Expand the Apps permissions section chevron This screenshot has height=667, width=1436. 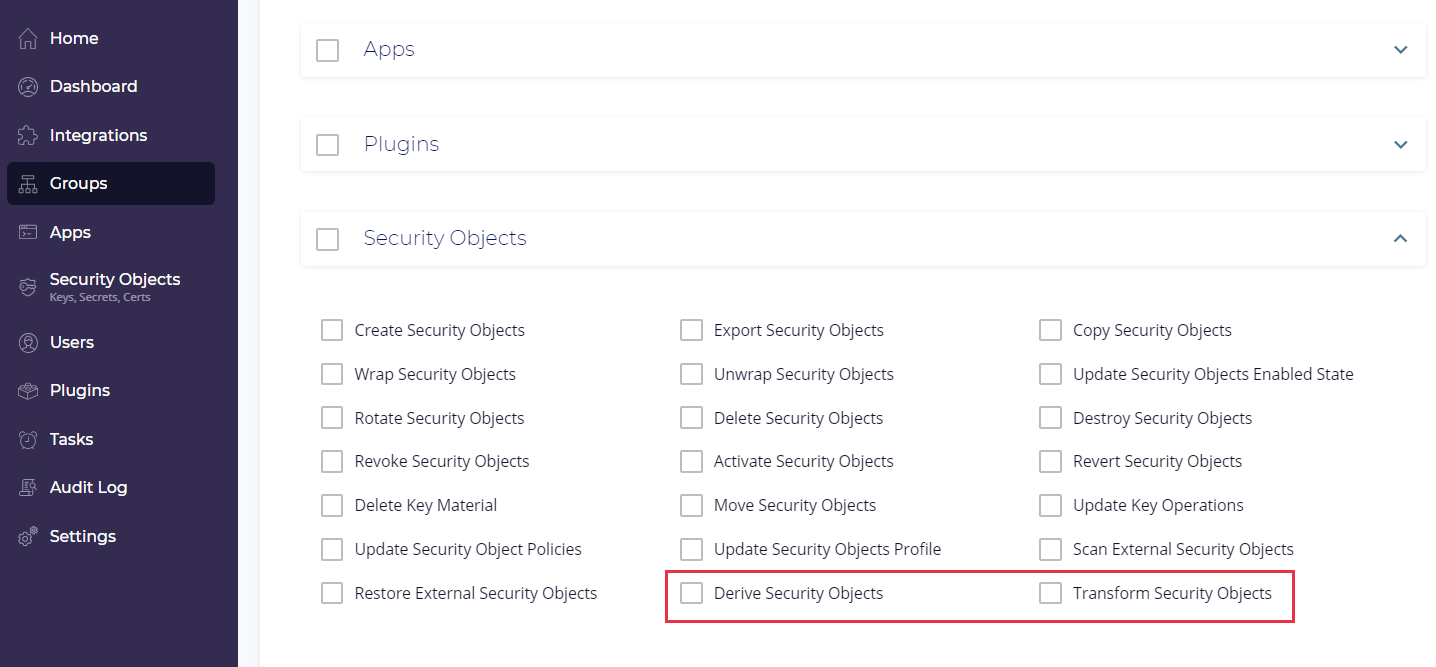click(x=1400, y=49)
